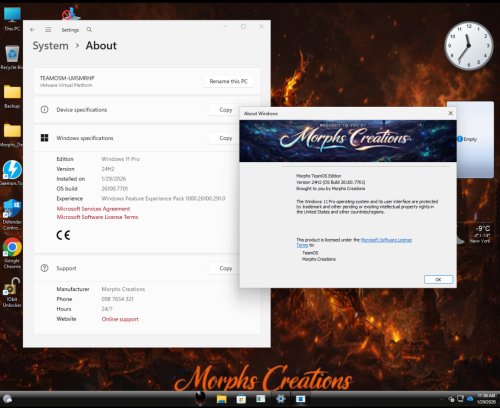Select the Windows Feature Experience Pack text
500x408 pixels.
(163, 198)
